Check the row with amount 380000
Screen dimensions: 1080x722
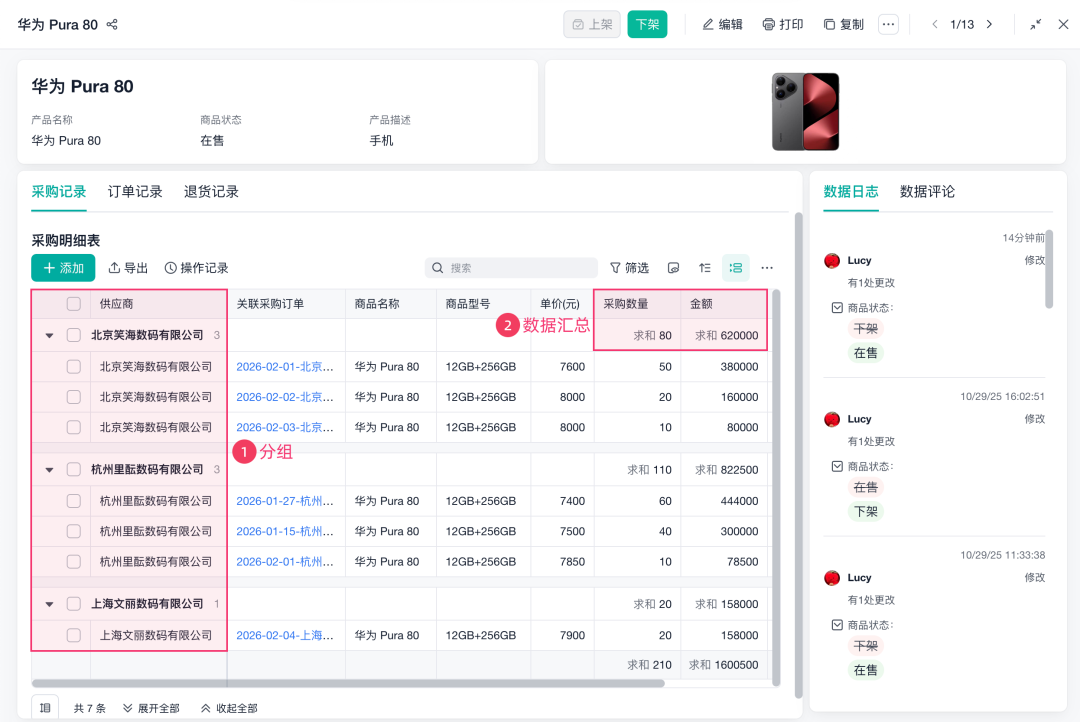[74, 367]
